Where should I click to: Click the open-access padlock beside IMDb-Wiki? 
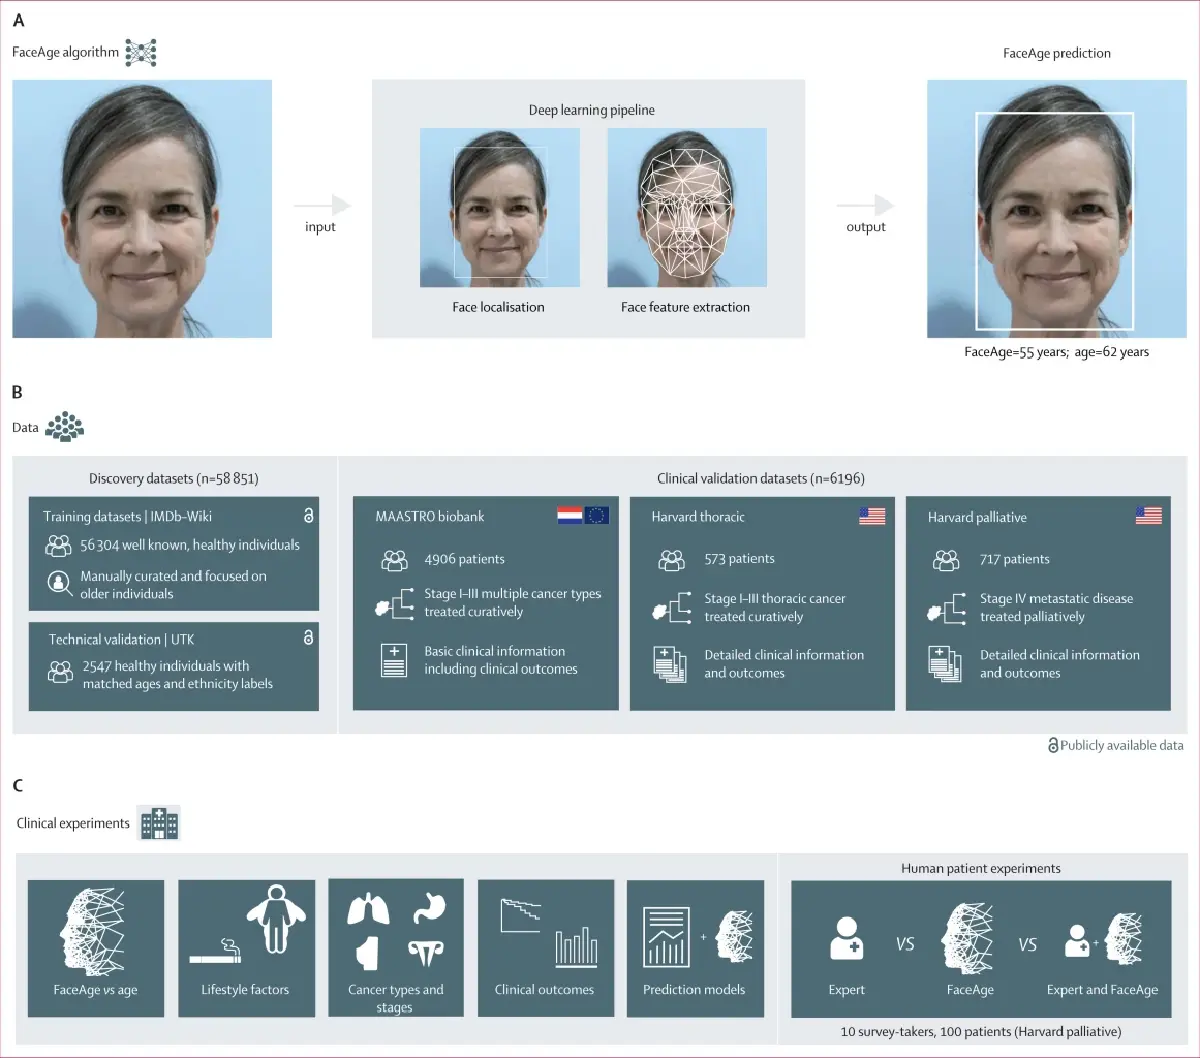[308, 516]
